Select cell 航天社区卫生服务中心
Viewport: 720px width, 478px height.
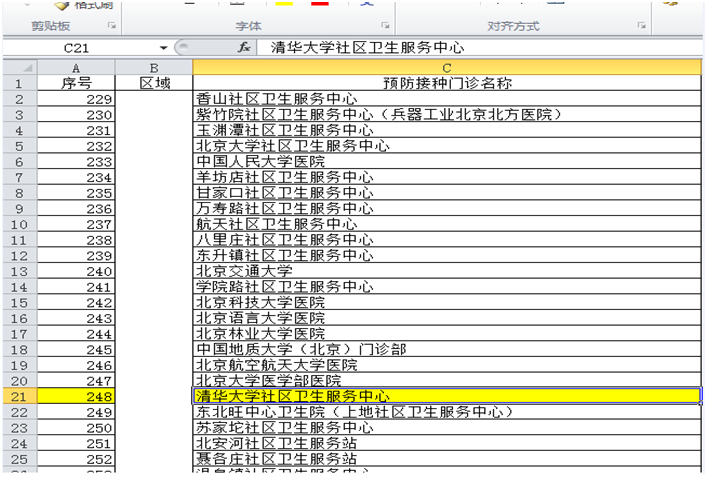click(447, 224)
